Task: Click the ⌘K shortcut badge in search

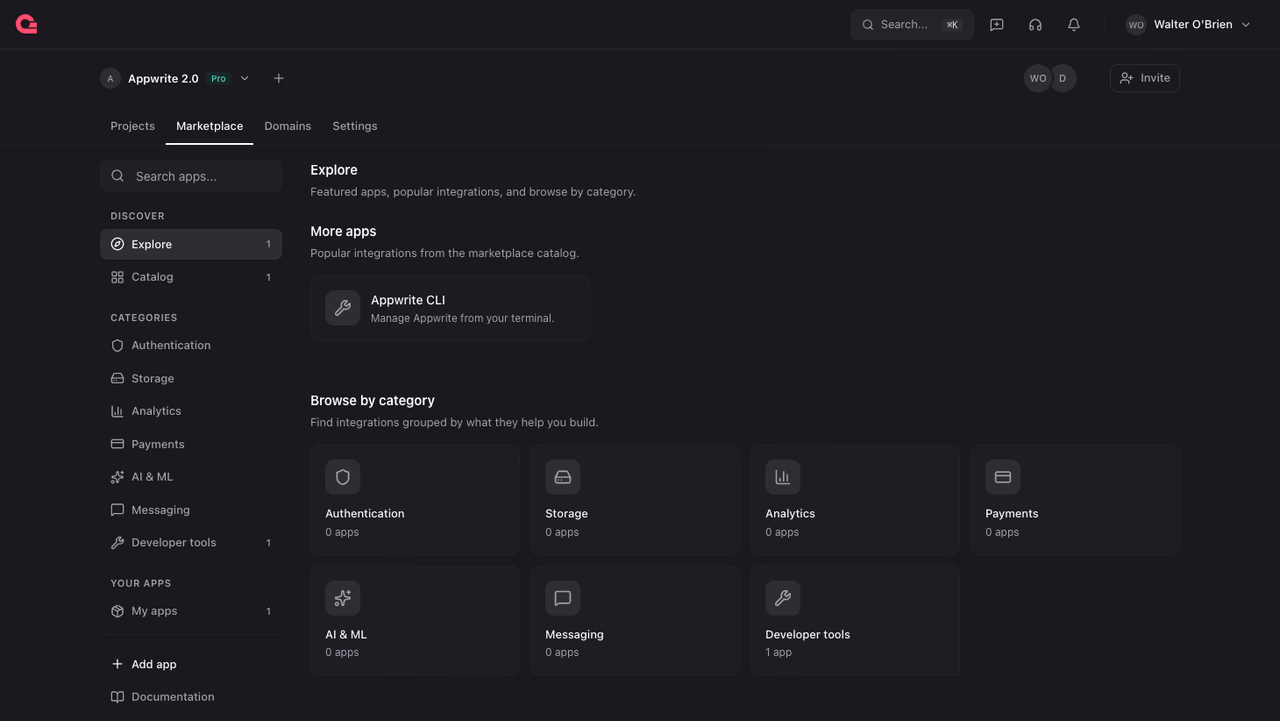Action: [952, 25]
